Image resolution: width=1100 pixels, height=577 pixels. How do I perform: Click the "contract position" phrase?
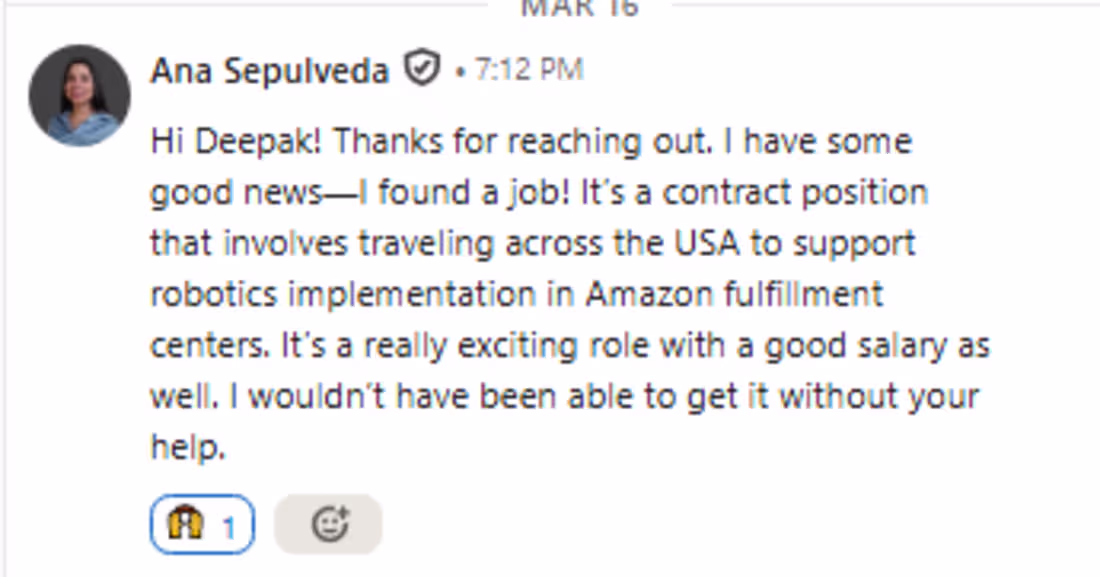[795, 193]
